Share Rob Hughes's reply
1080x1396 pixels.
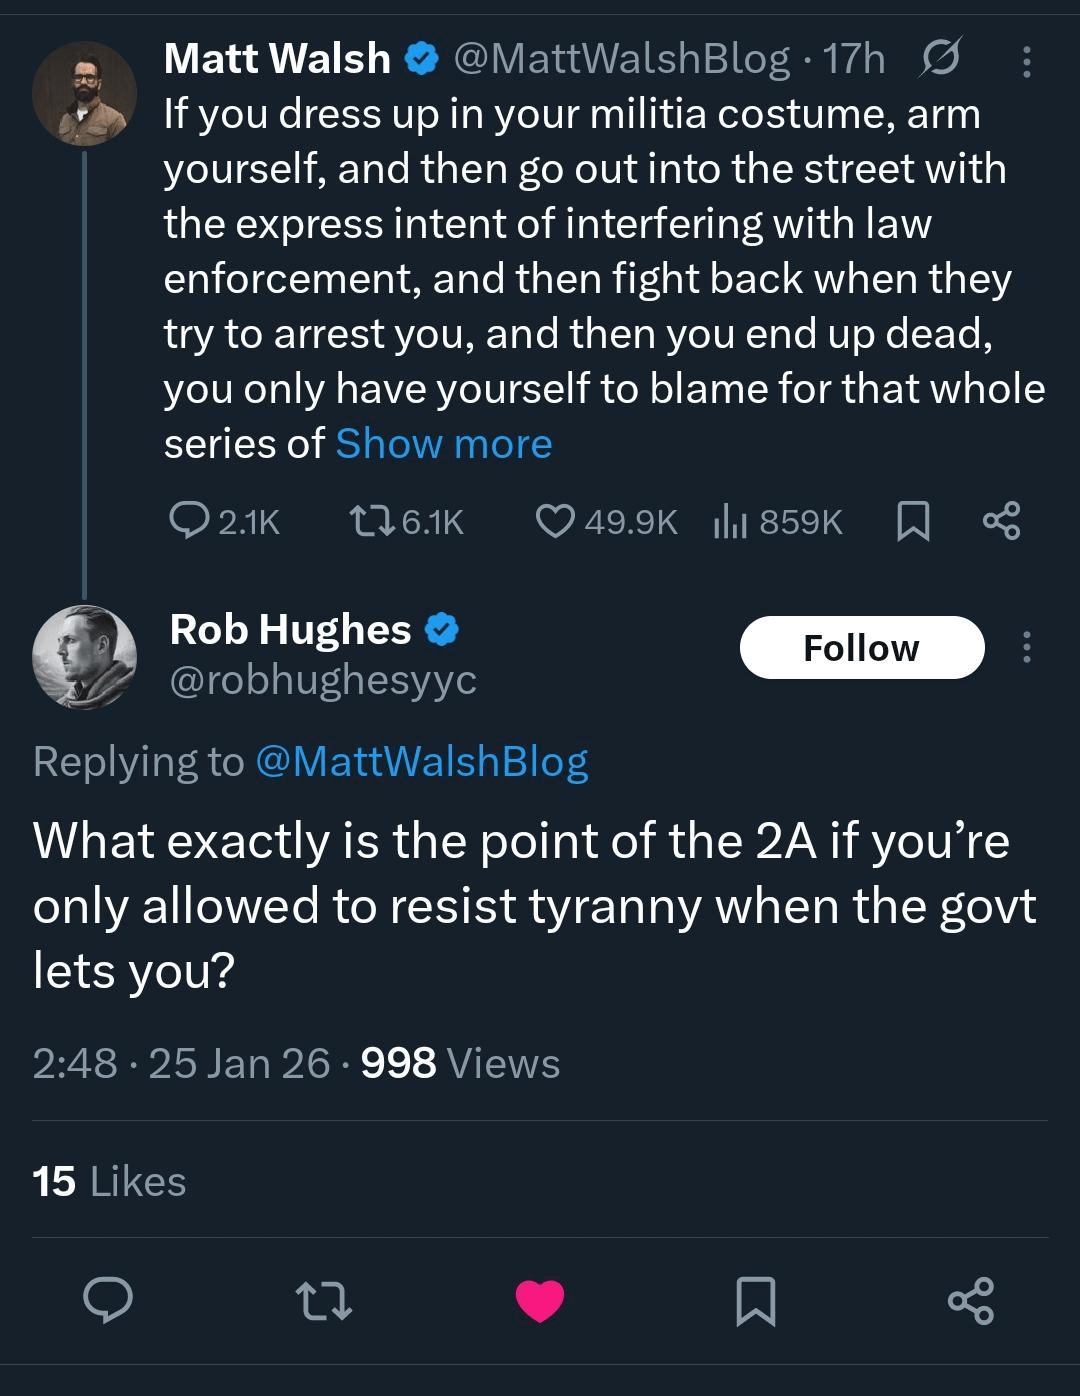tap(971, 1300)
